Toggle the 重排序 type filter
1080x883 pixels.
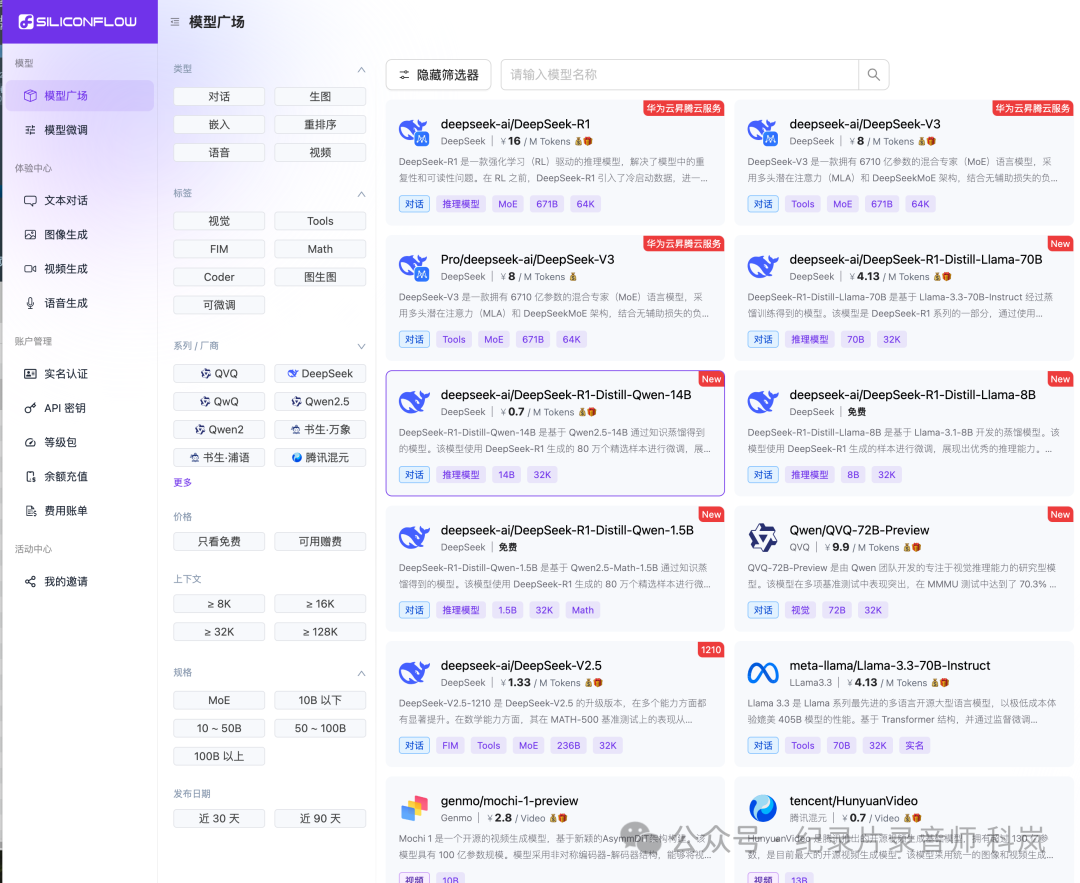tap(320, 125)
